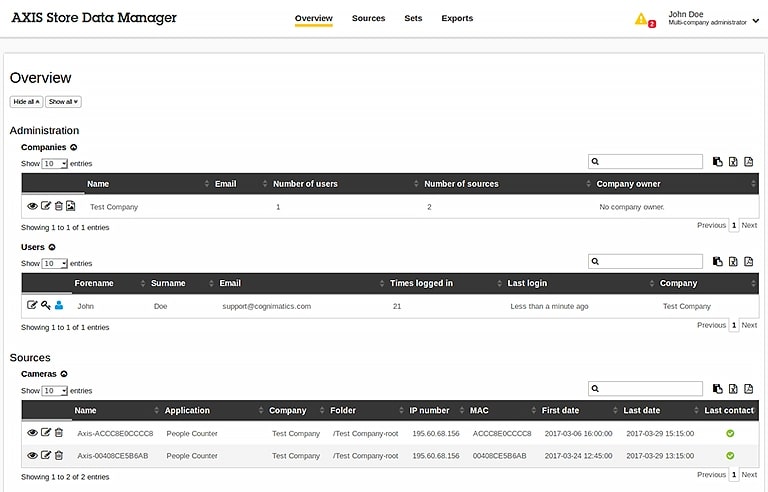768x492 pixels.
Task: Click Next in Cameras table pagination
Action: (x=749, y=475)
